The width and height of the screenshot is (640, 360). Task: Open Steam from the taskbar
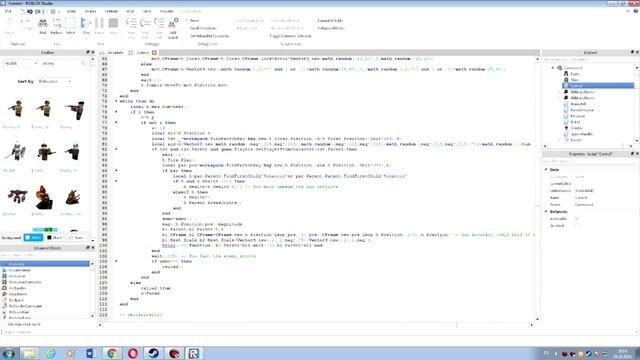153,353
